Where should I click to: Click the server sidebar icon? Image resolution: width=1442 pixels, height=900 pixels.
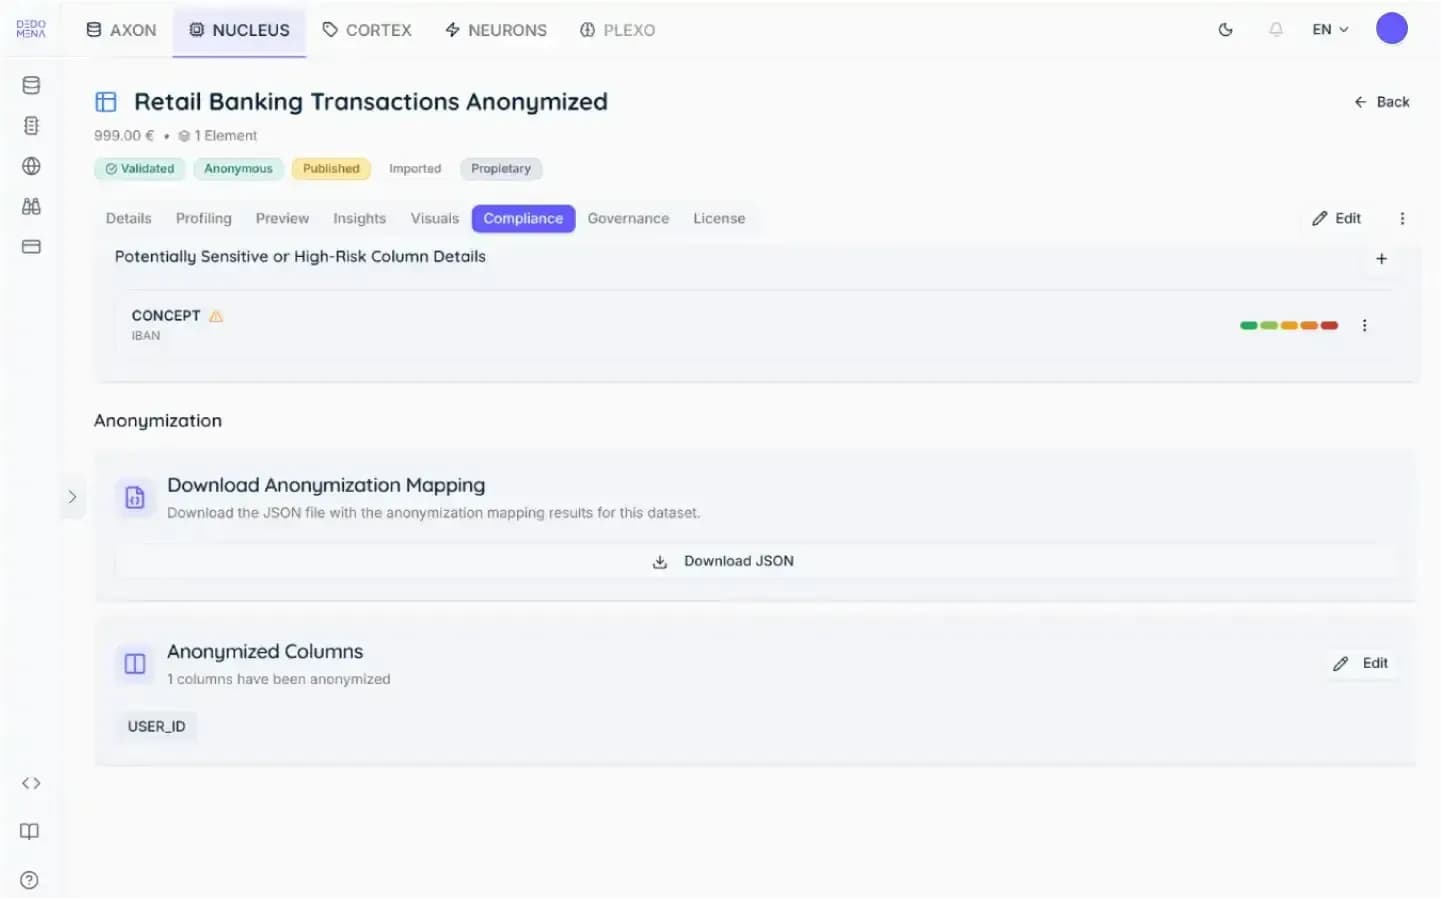[x=31, y=126]
